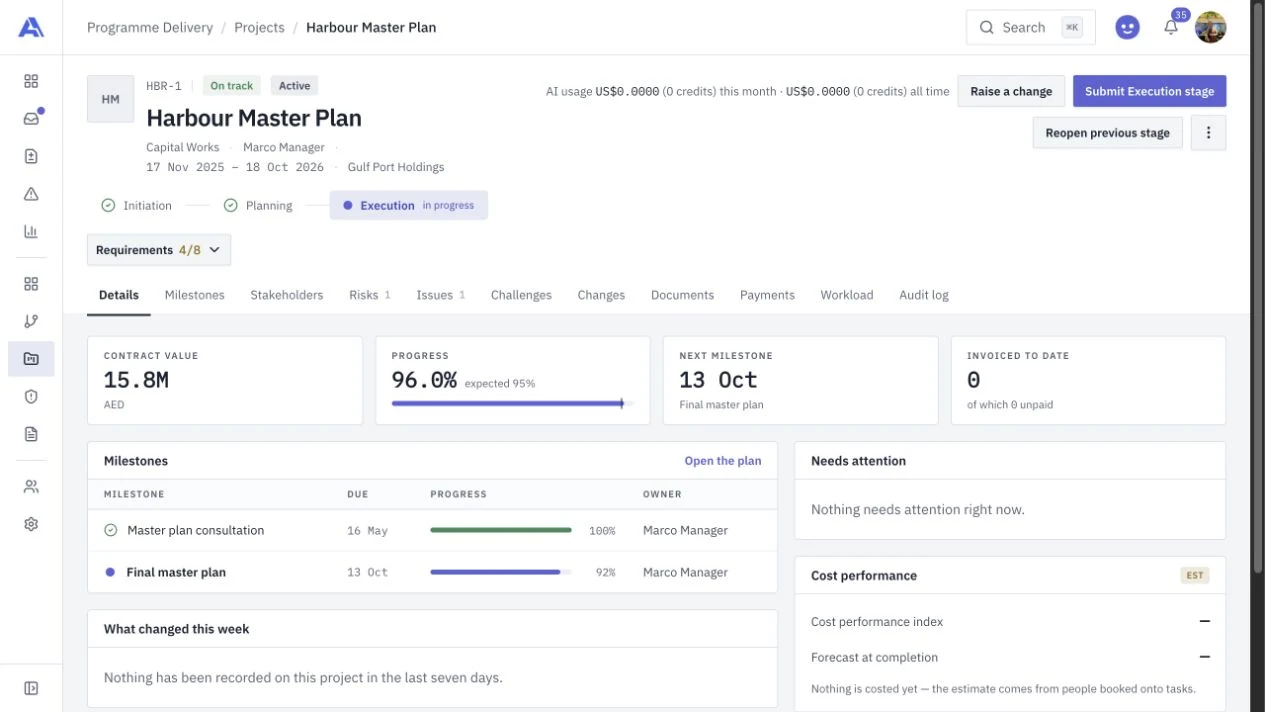The image size is (1265, 712).
Task: Open the settings gear sidebar icon
Action: click(x=31, y=524)
